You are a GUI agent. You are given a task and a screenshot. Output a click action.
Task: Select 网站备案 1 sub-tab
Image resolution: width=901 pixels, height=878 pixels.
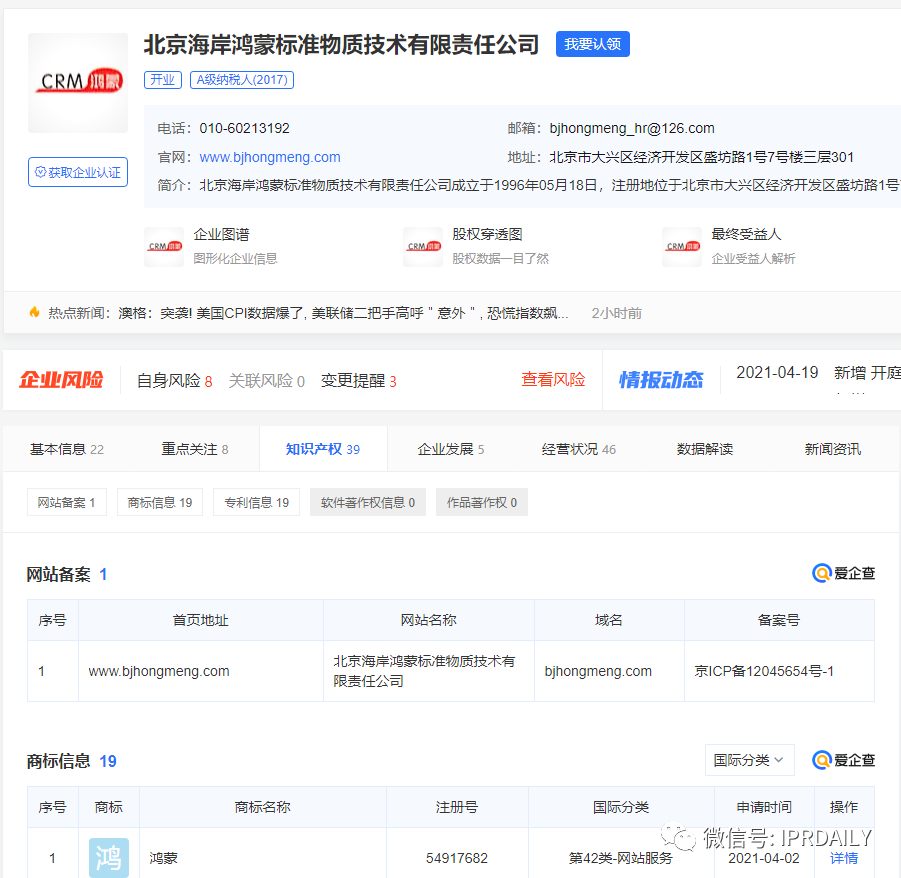pos(67,503)
